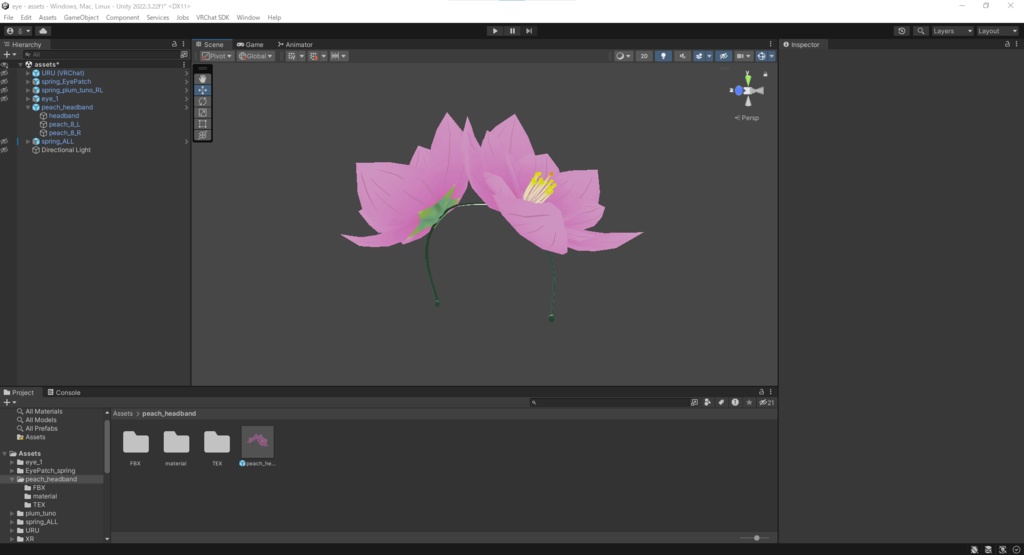The height and width of the screenshot is (555, 1024).
Task: Click the search magnifier icon in top bar
Action: 919,31
